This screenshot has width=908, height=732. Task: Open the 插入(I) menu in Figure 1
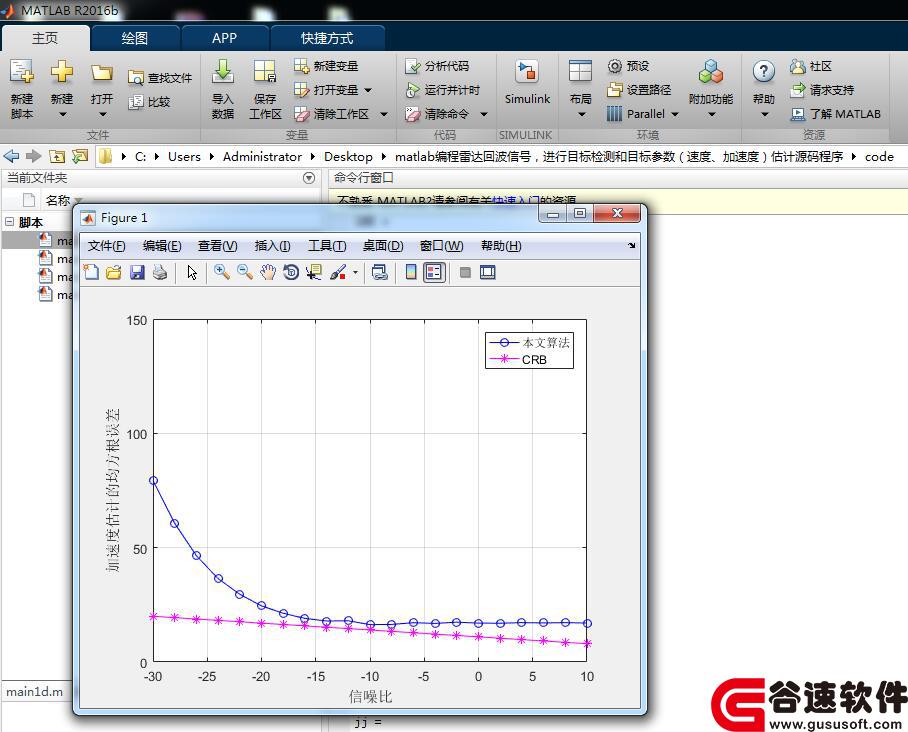tap(272, 246)
